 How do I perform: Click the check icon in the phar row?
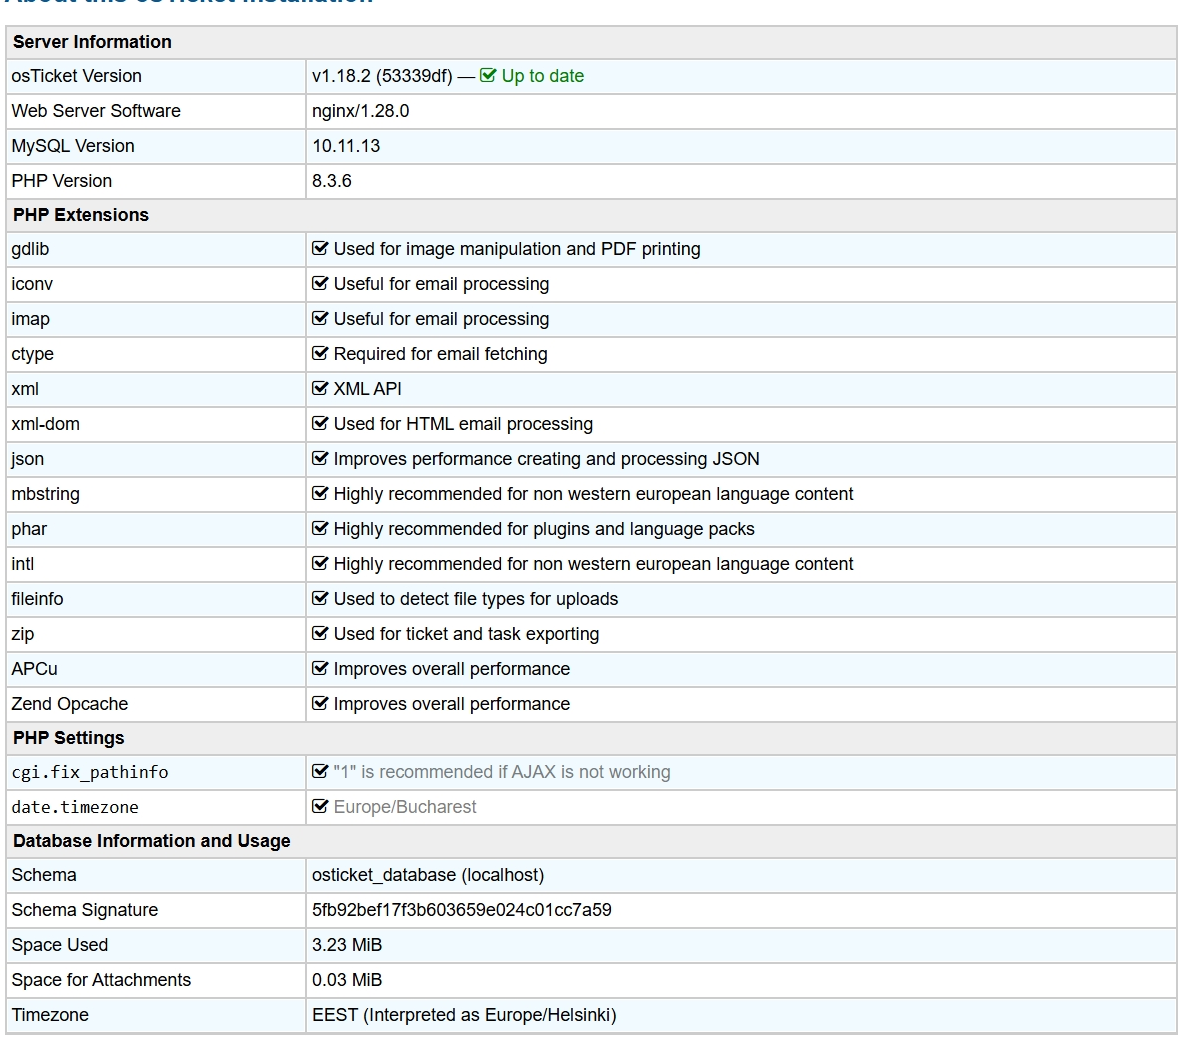[320, 529]
